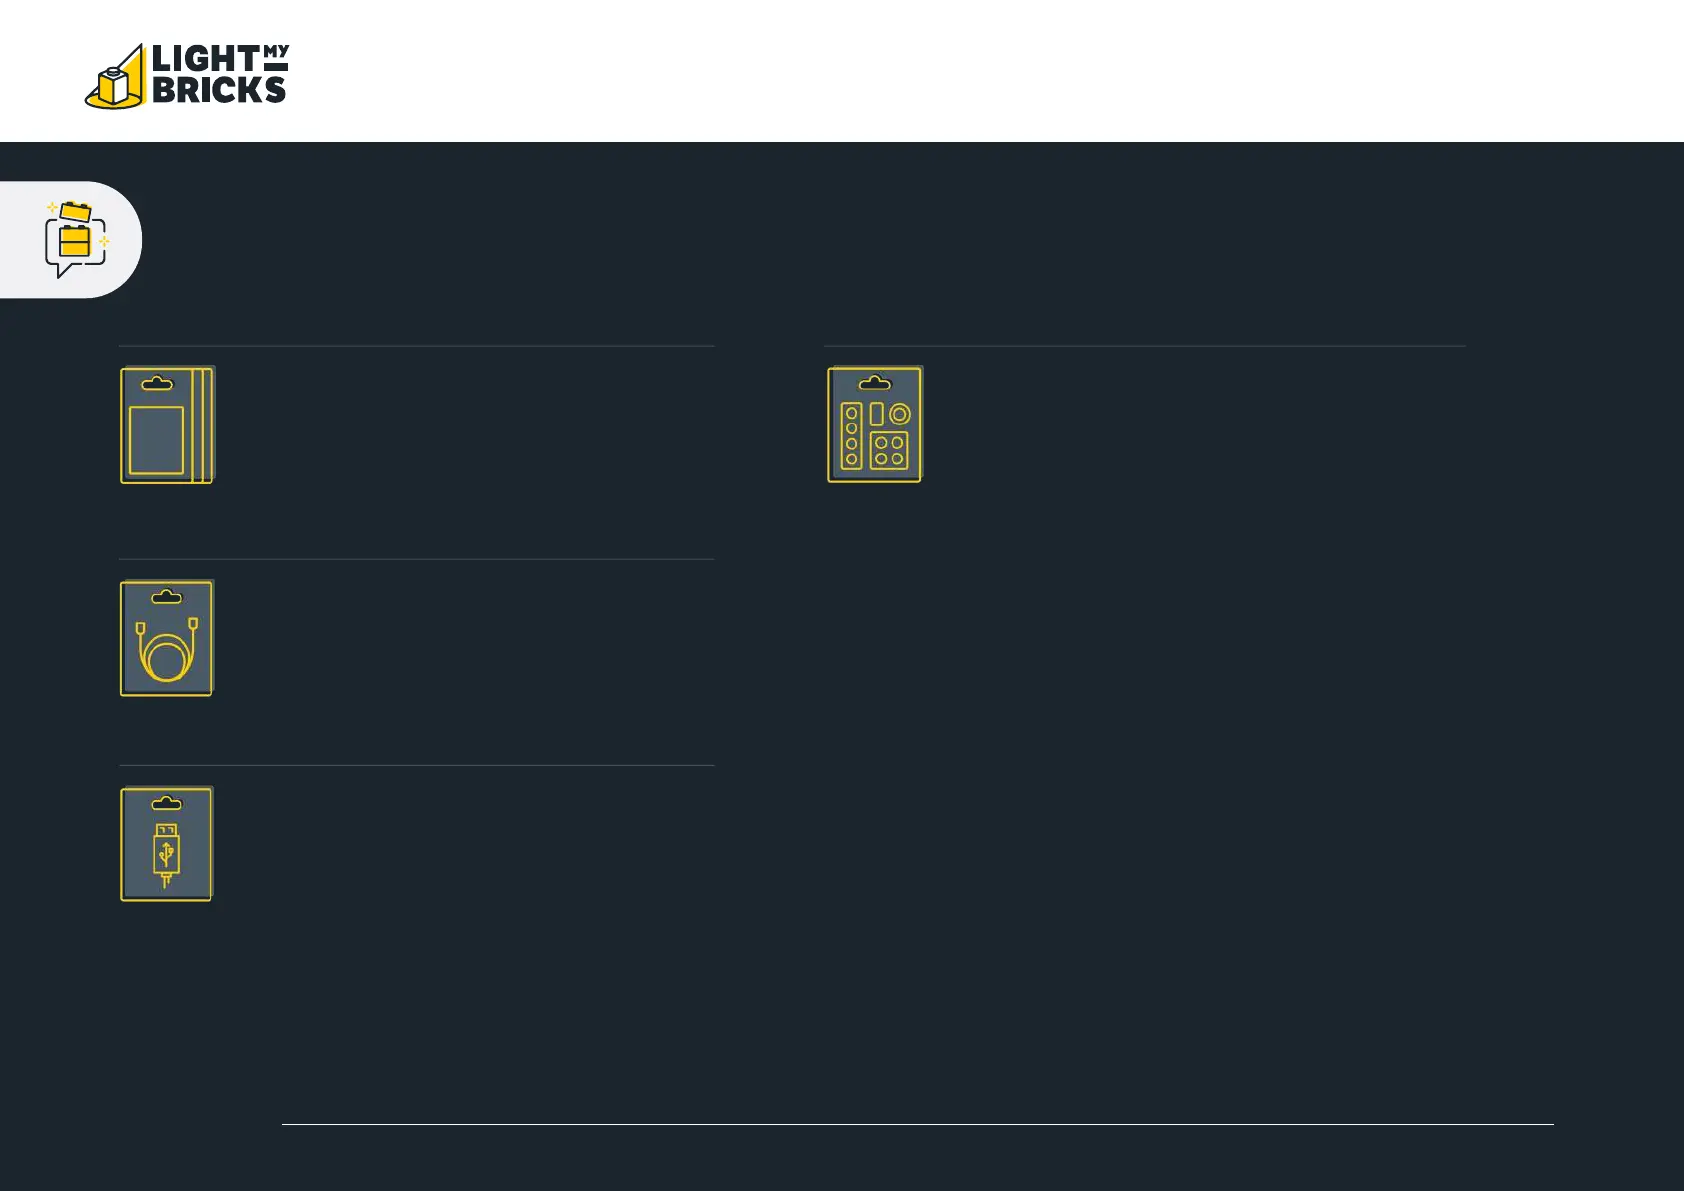Click the 2x2 plate in the parts package
This screenshot has width=1684, height=1191.
(x=889, y=450)
